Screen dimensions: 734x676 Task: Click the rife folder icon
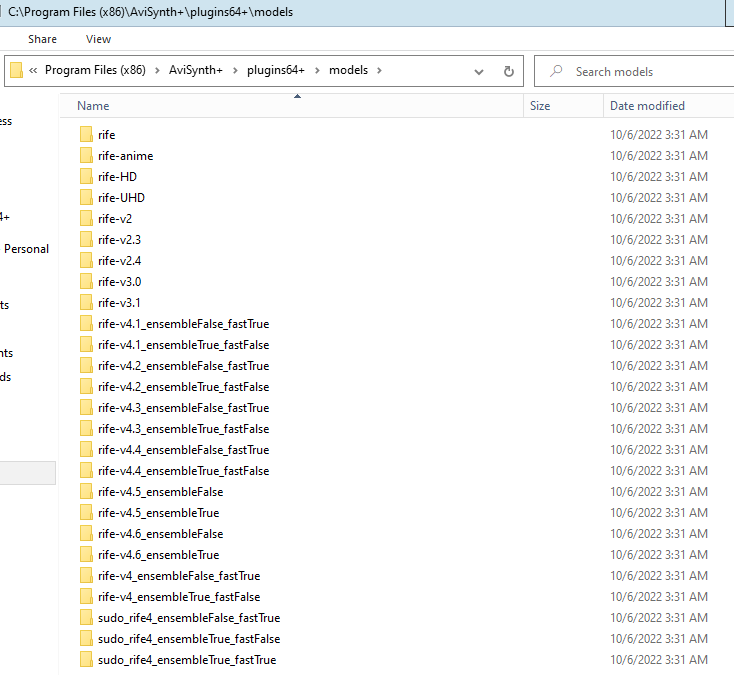point(86,134)
